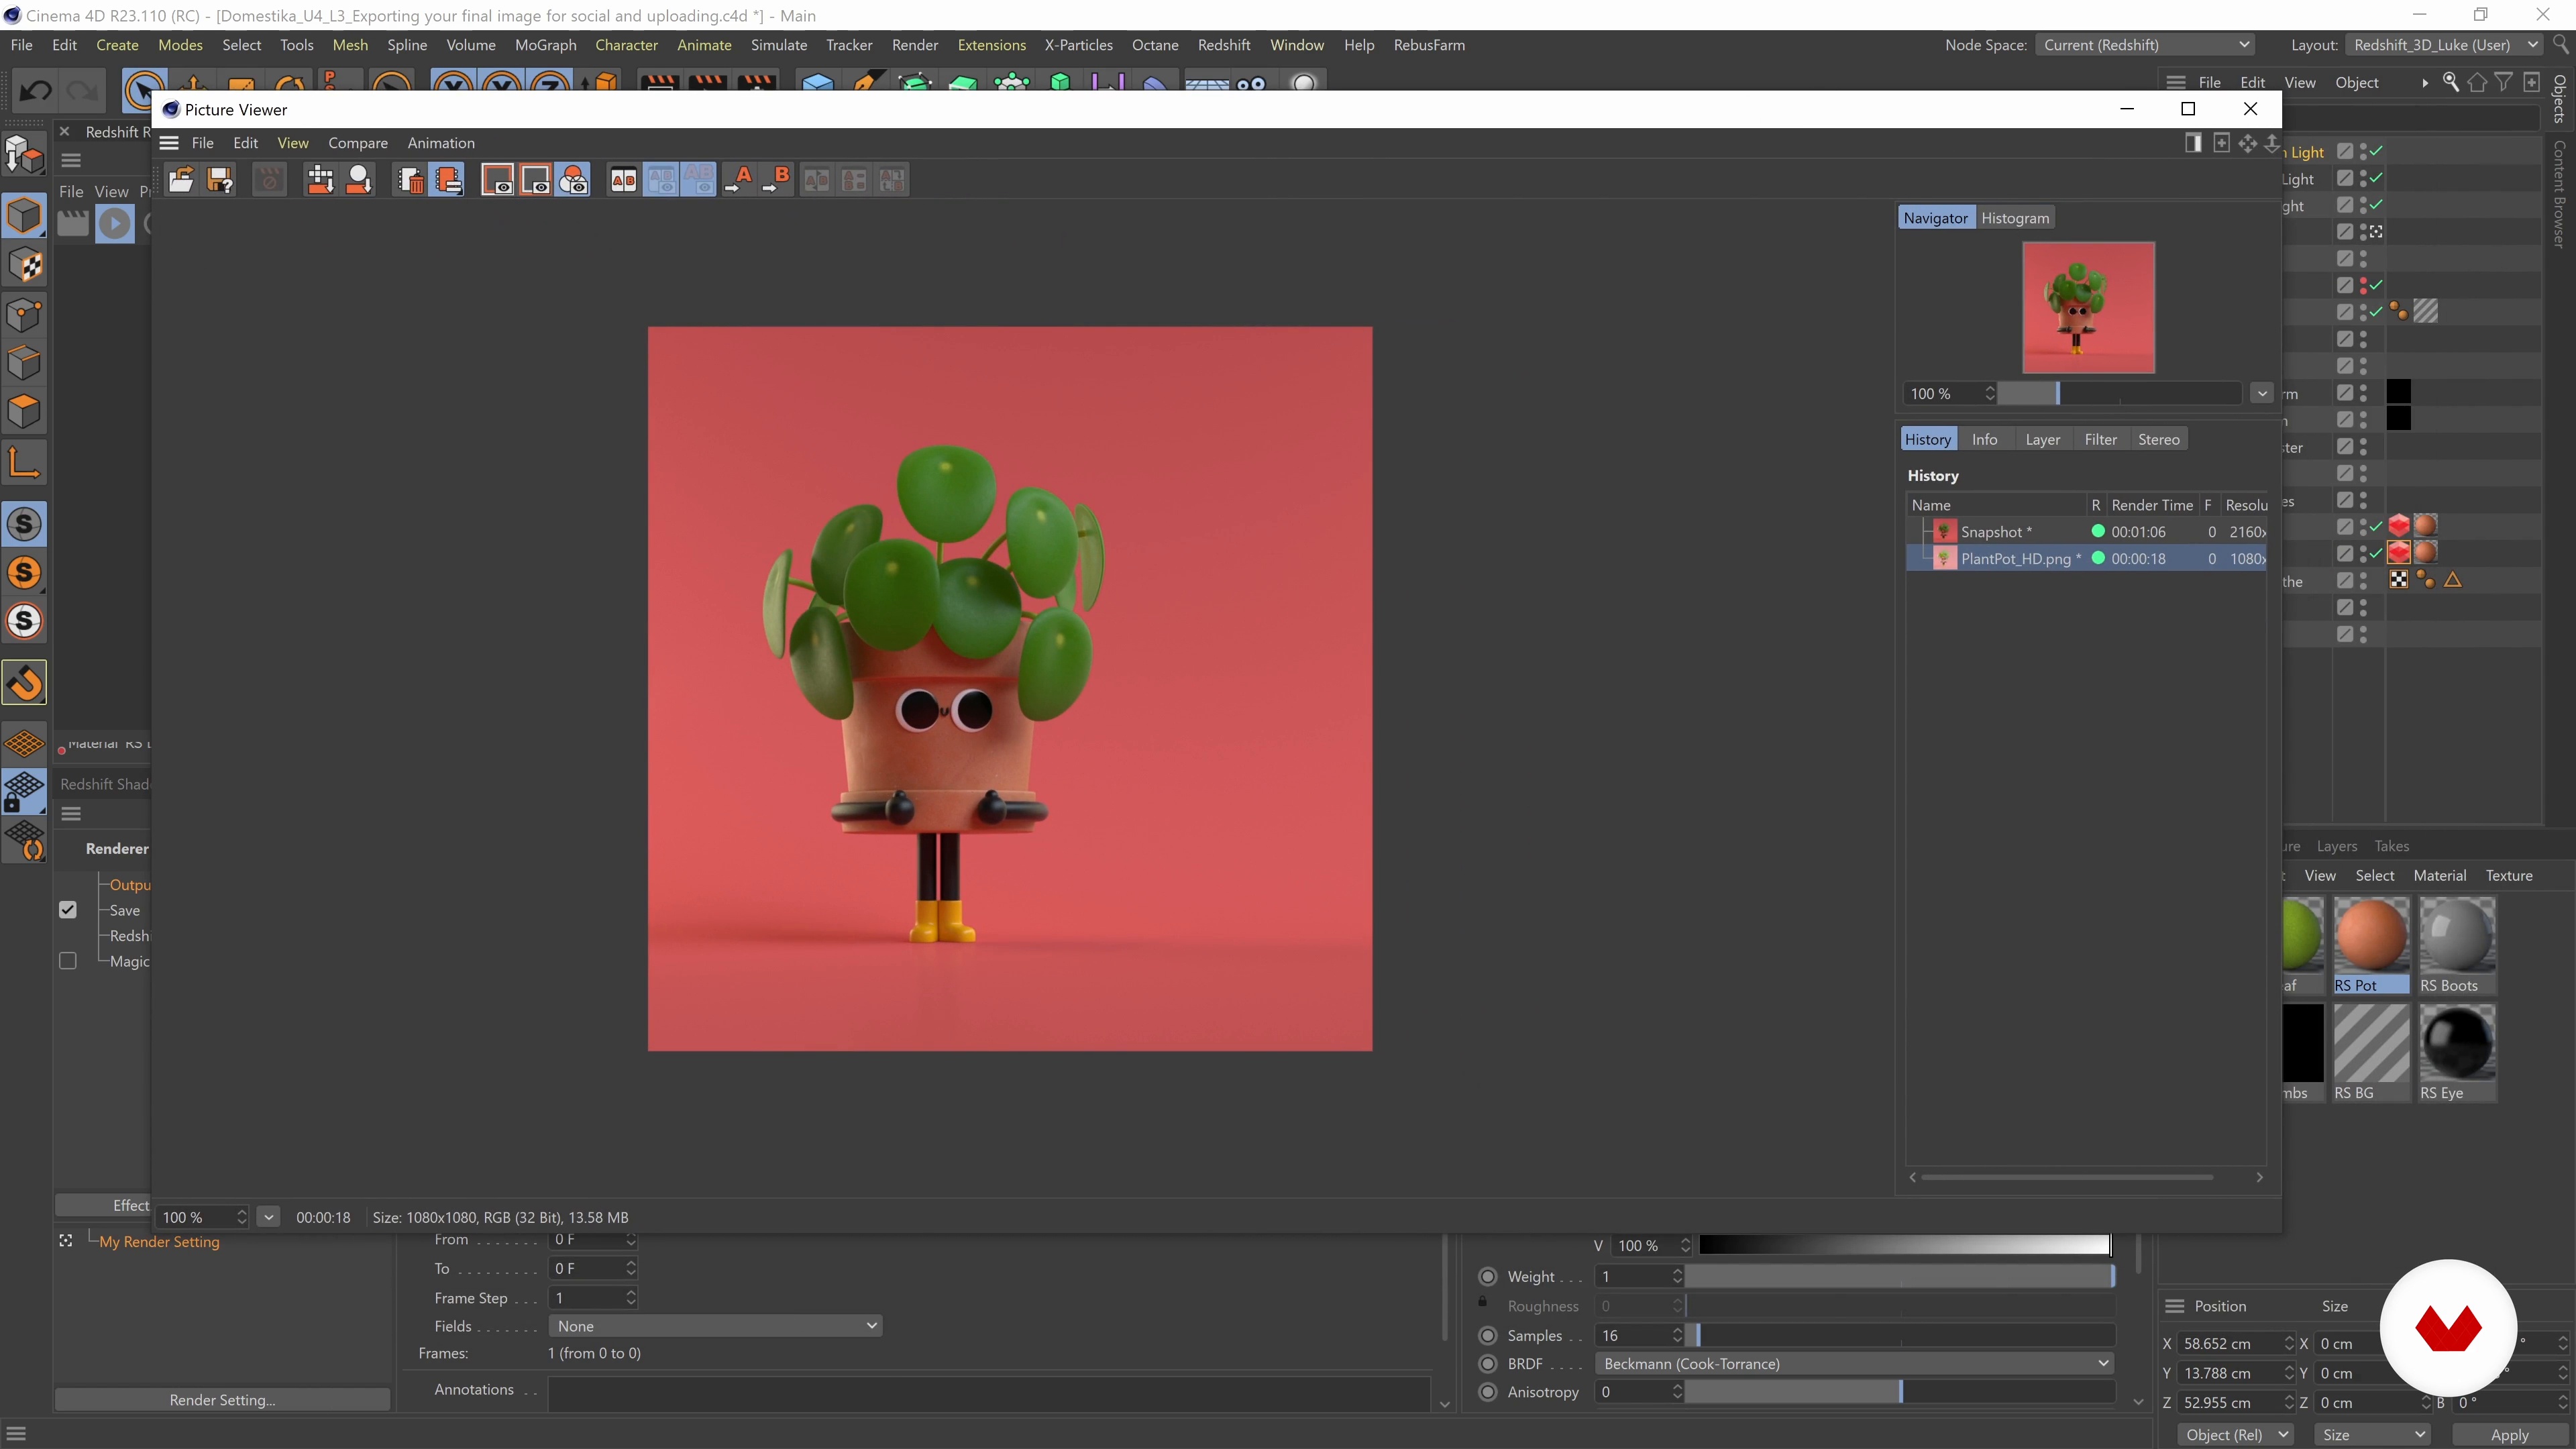Select Edges mode icon in left palette

24,363
